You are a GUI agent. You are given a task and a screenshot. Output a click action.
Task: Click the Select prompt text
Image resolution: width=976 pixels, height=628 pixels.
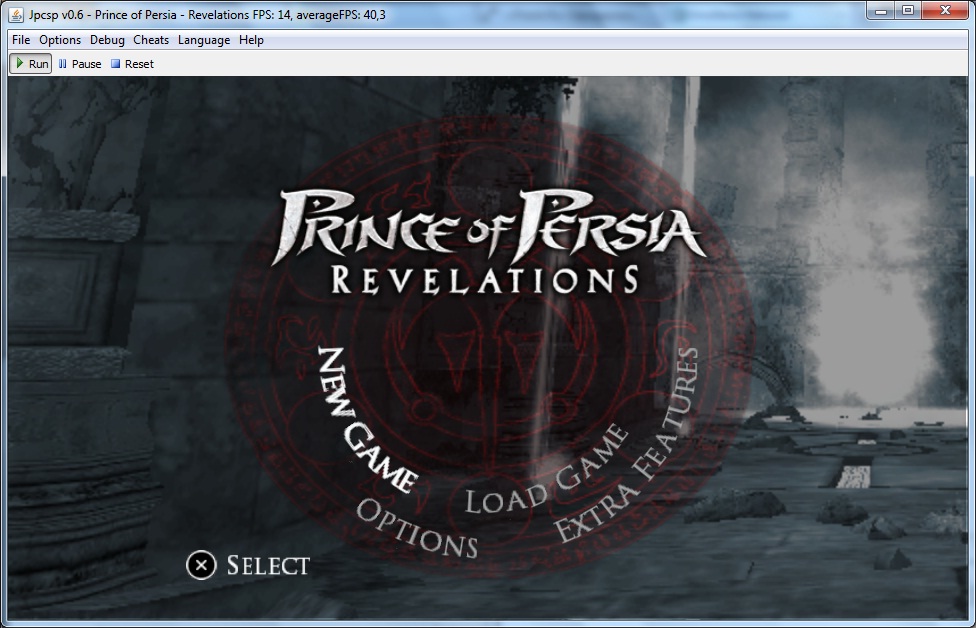[x=268, y=566]
